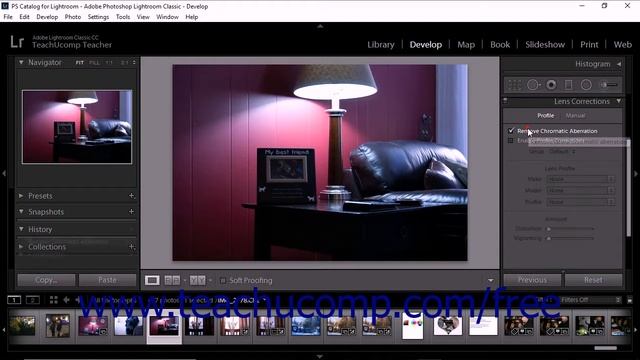Screen dimensions: 640x360
Task: Click the Reset button
Action: [593, 280]
